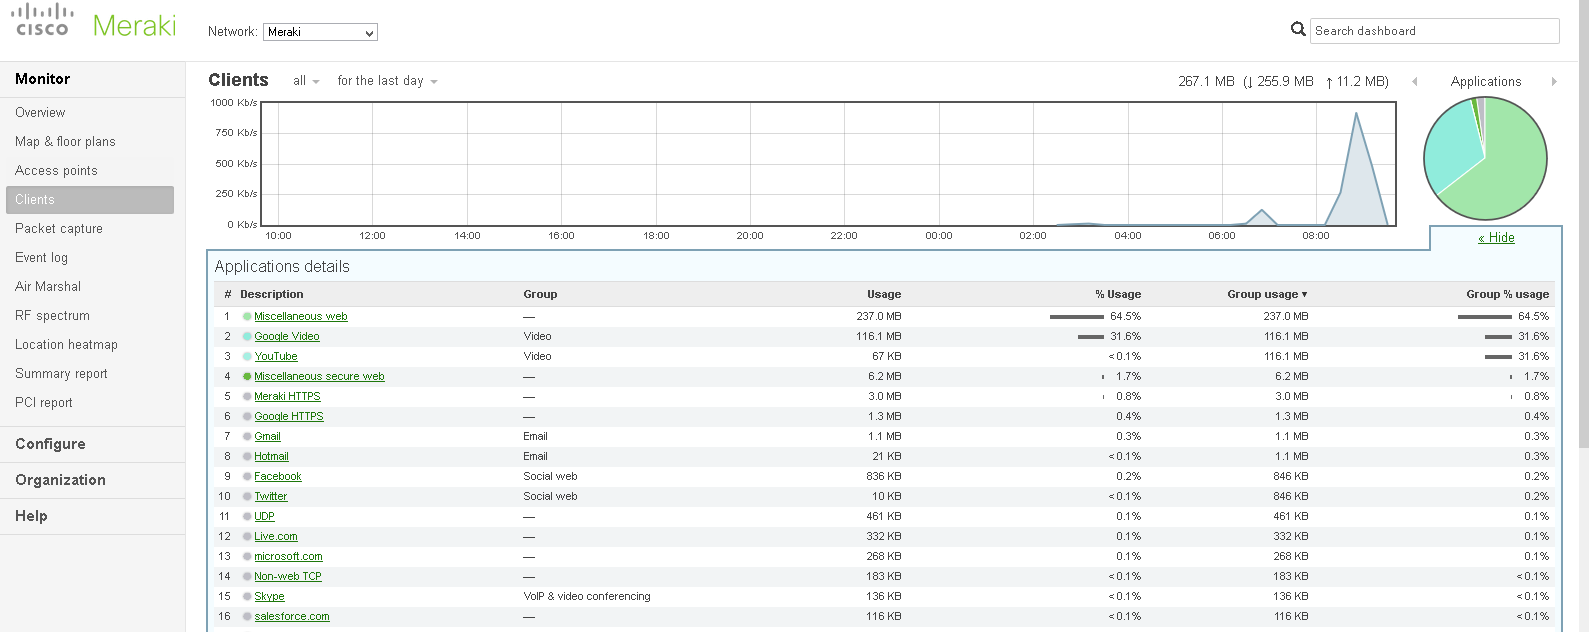
Task: Click the Miscellaneous secure web color dot
Action: 247,376
